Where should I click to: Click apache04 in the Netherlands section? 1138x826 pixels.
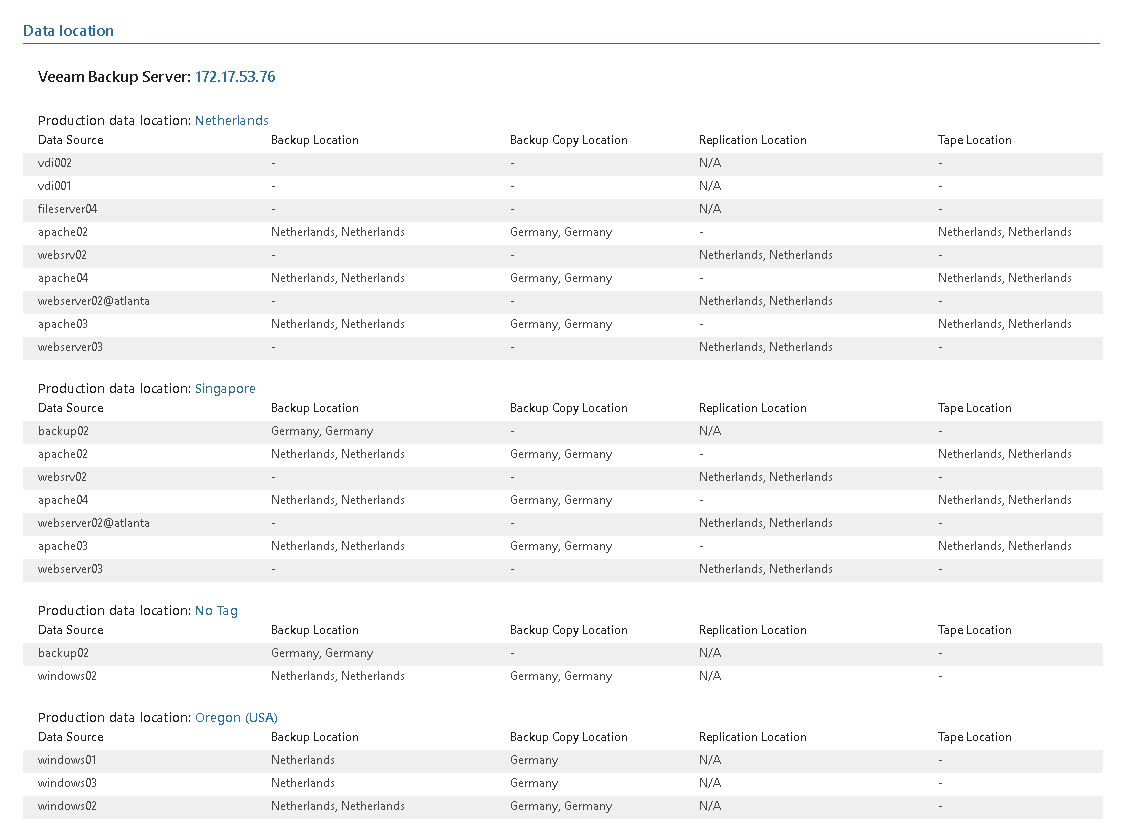pyautogui.click(x=62, y=278)
